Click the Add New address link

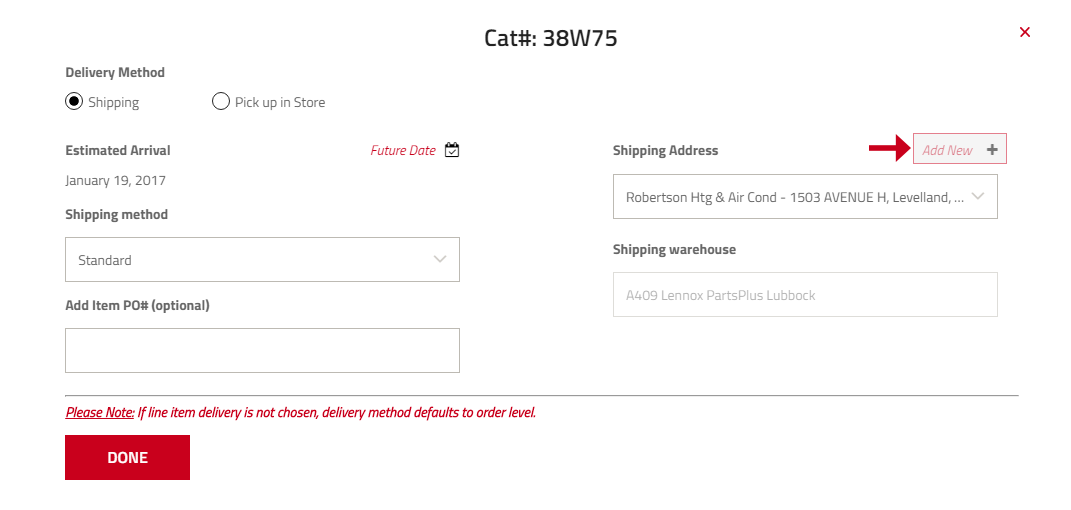[x=947, y=150]
